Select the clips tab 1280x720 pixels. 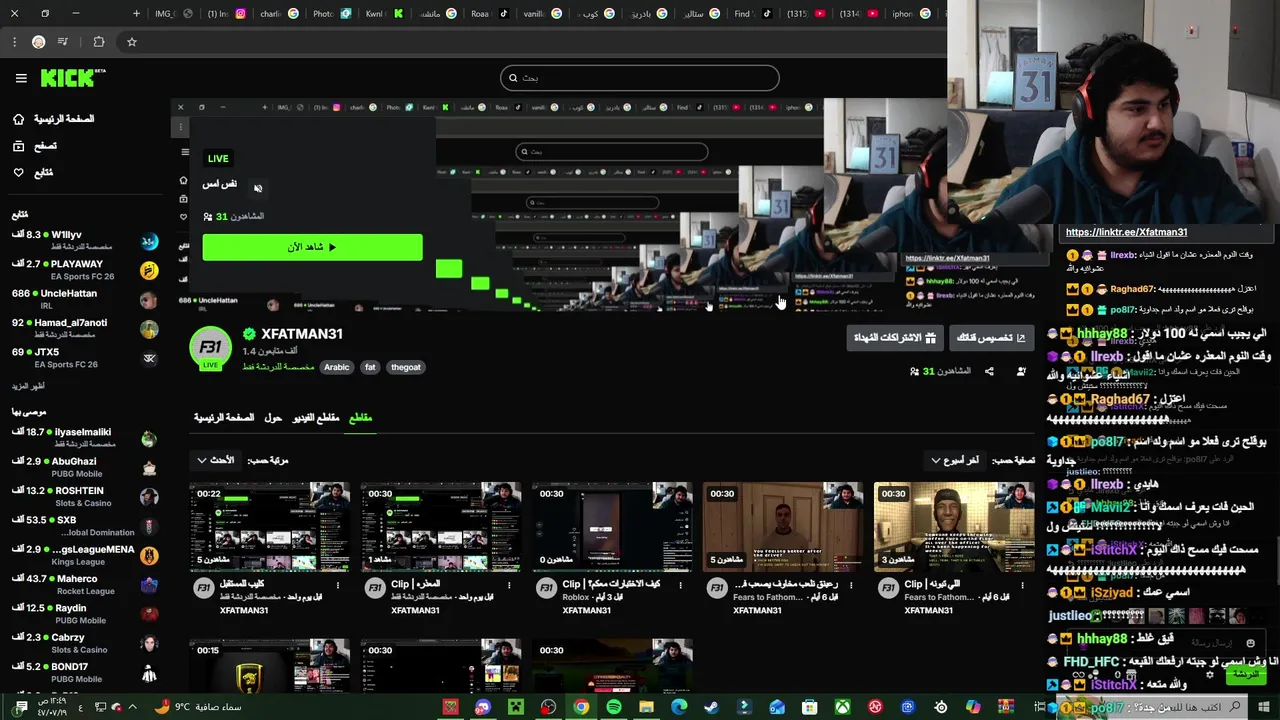click(x=360, y=417)
